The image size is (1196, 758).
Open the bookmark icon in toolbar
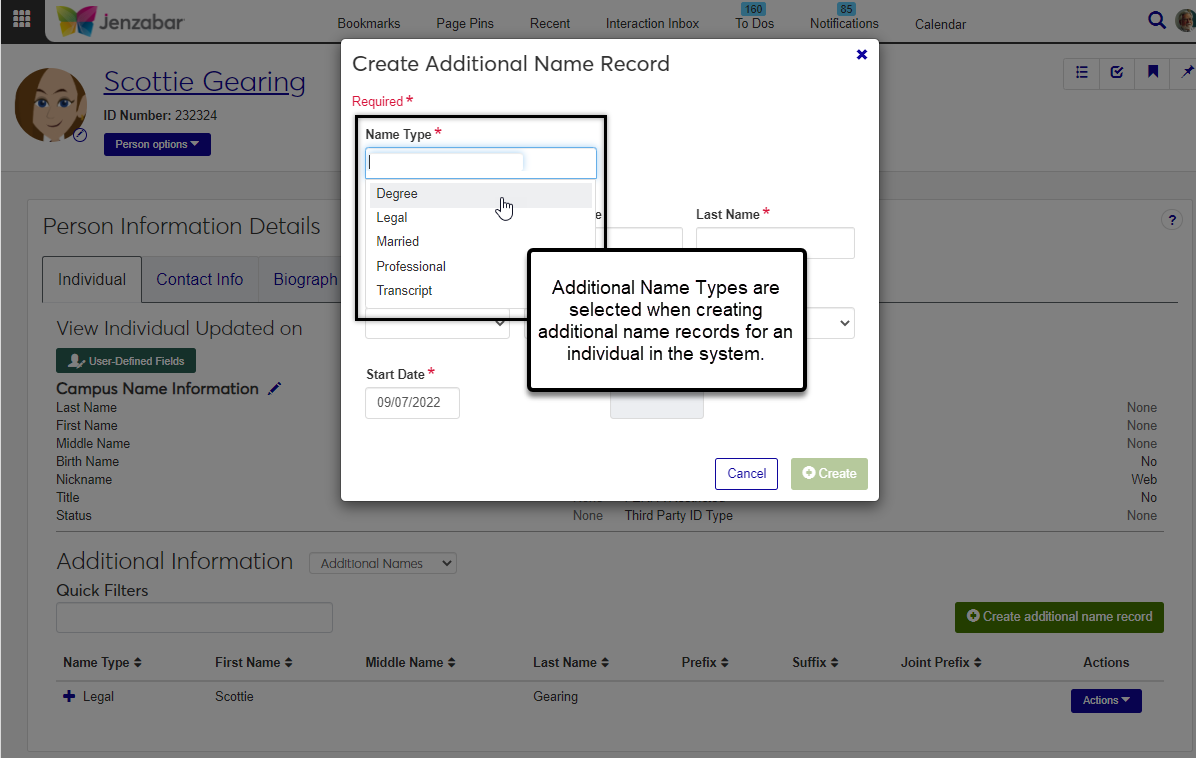pyautogui.click(x=1153, y=72)
